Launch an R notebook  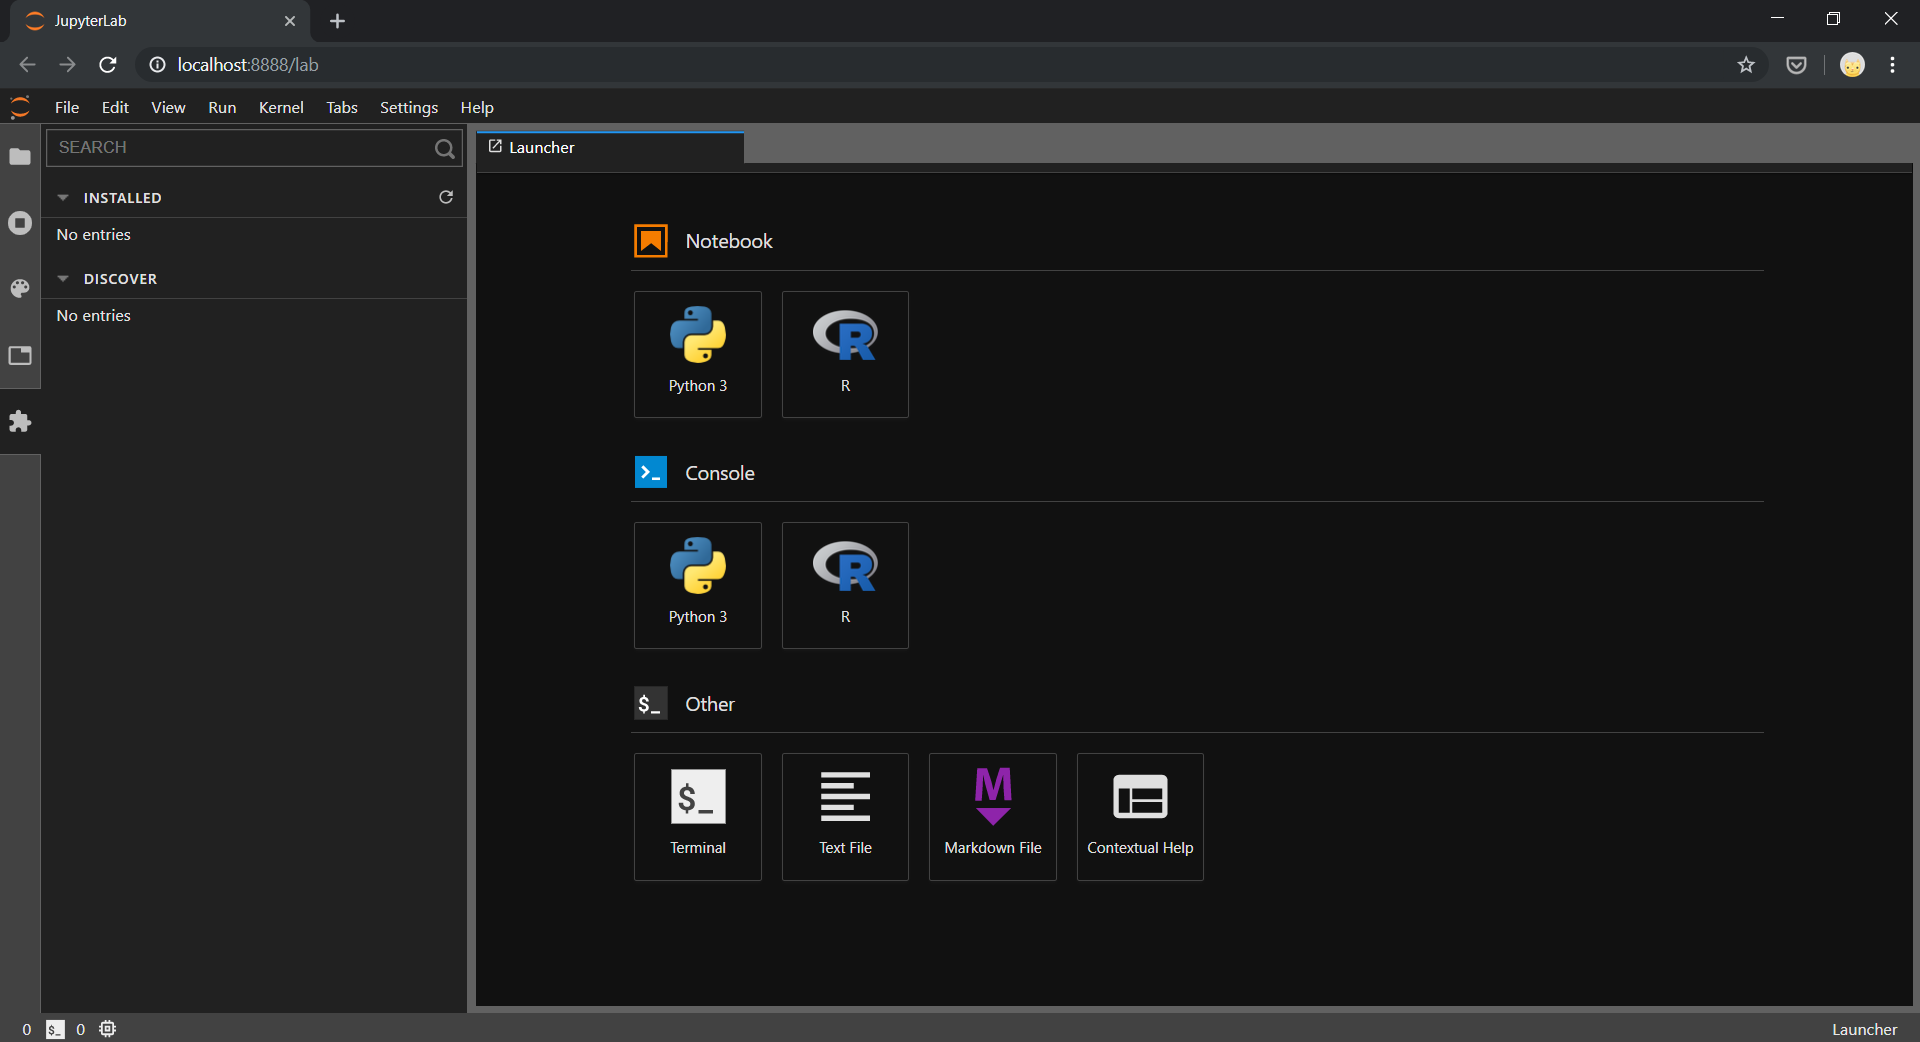click(x=845, y=354)
